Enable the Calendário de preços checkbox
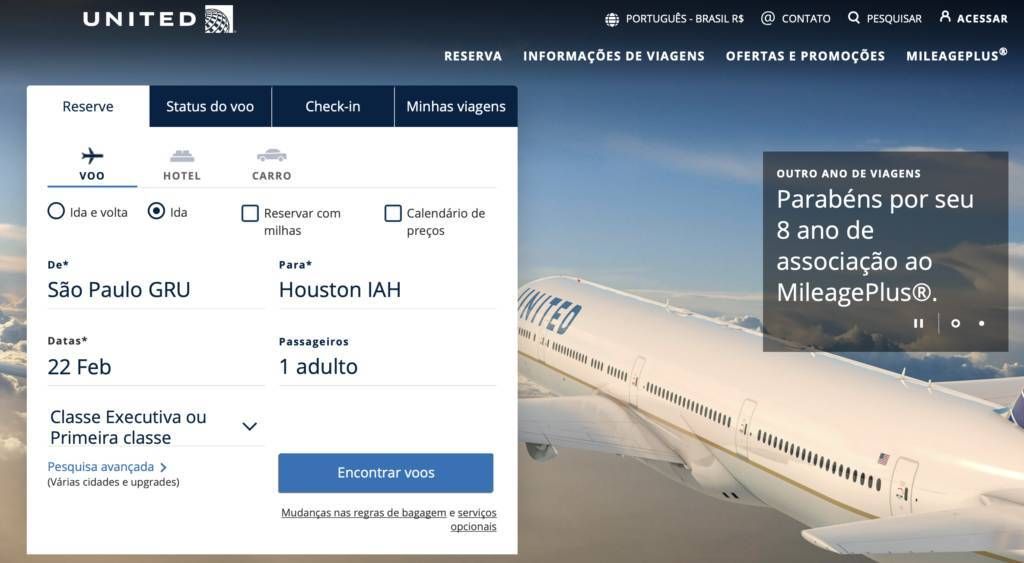Image resolution: width=1024 pixels, height=563 pixels. click(393, 213)
